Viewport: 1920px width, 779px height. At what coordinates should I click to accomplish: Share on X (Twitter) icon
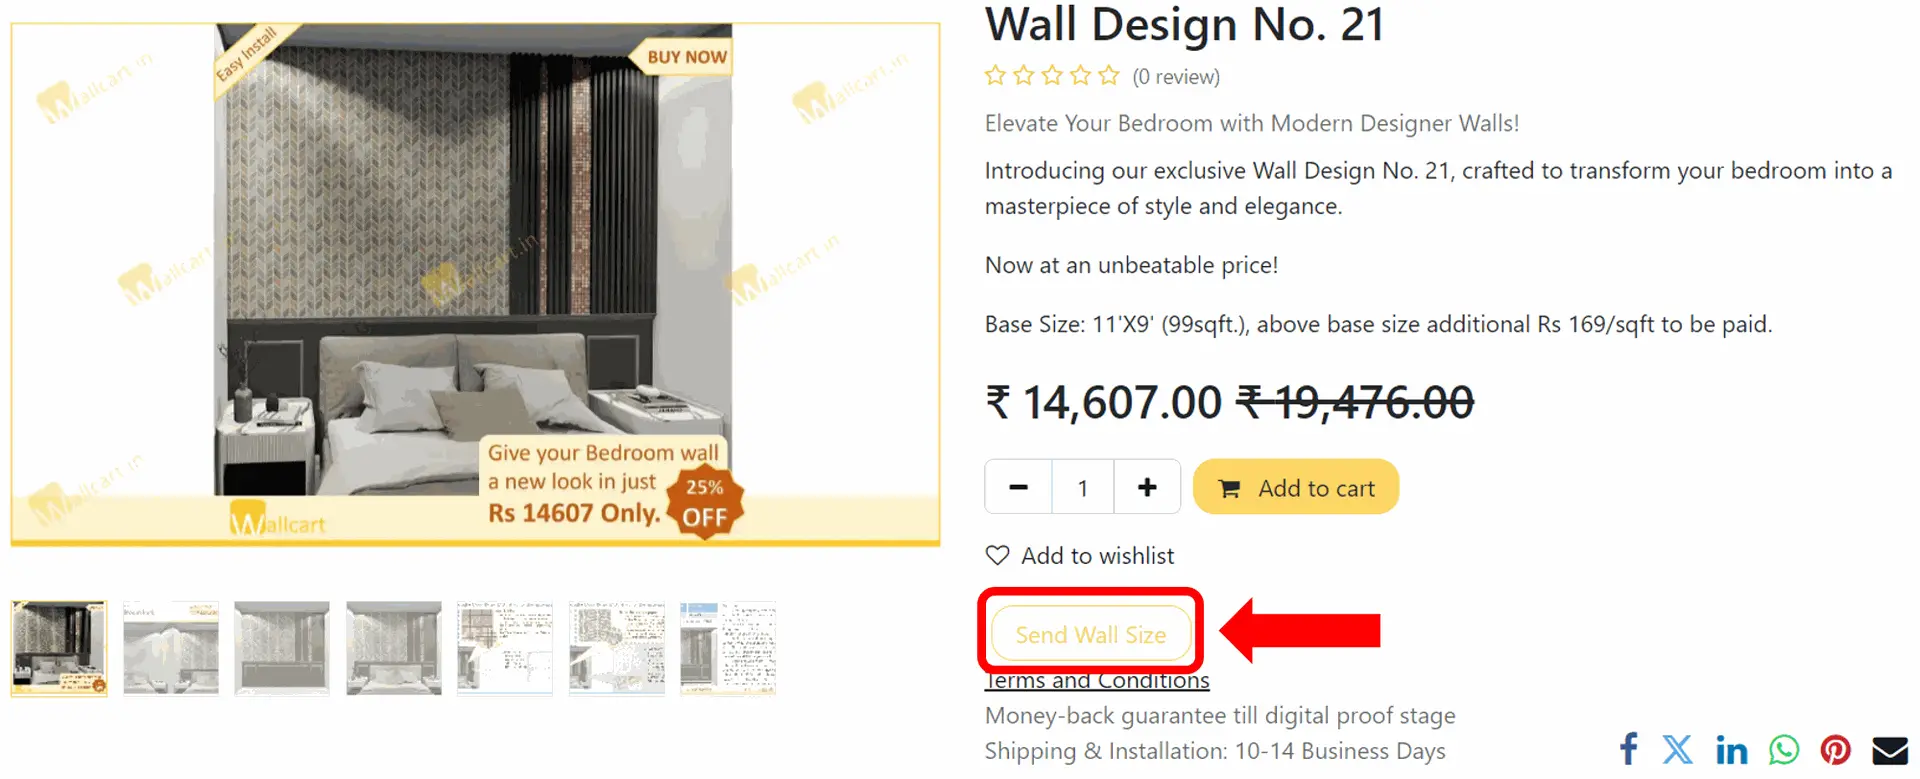[1678, 749]
